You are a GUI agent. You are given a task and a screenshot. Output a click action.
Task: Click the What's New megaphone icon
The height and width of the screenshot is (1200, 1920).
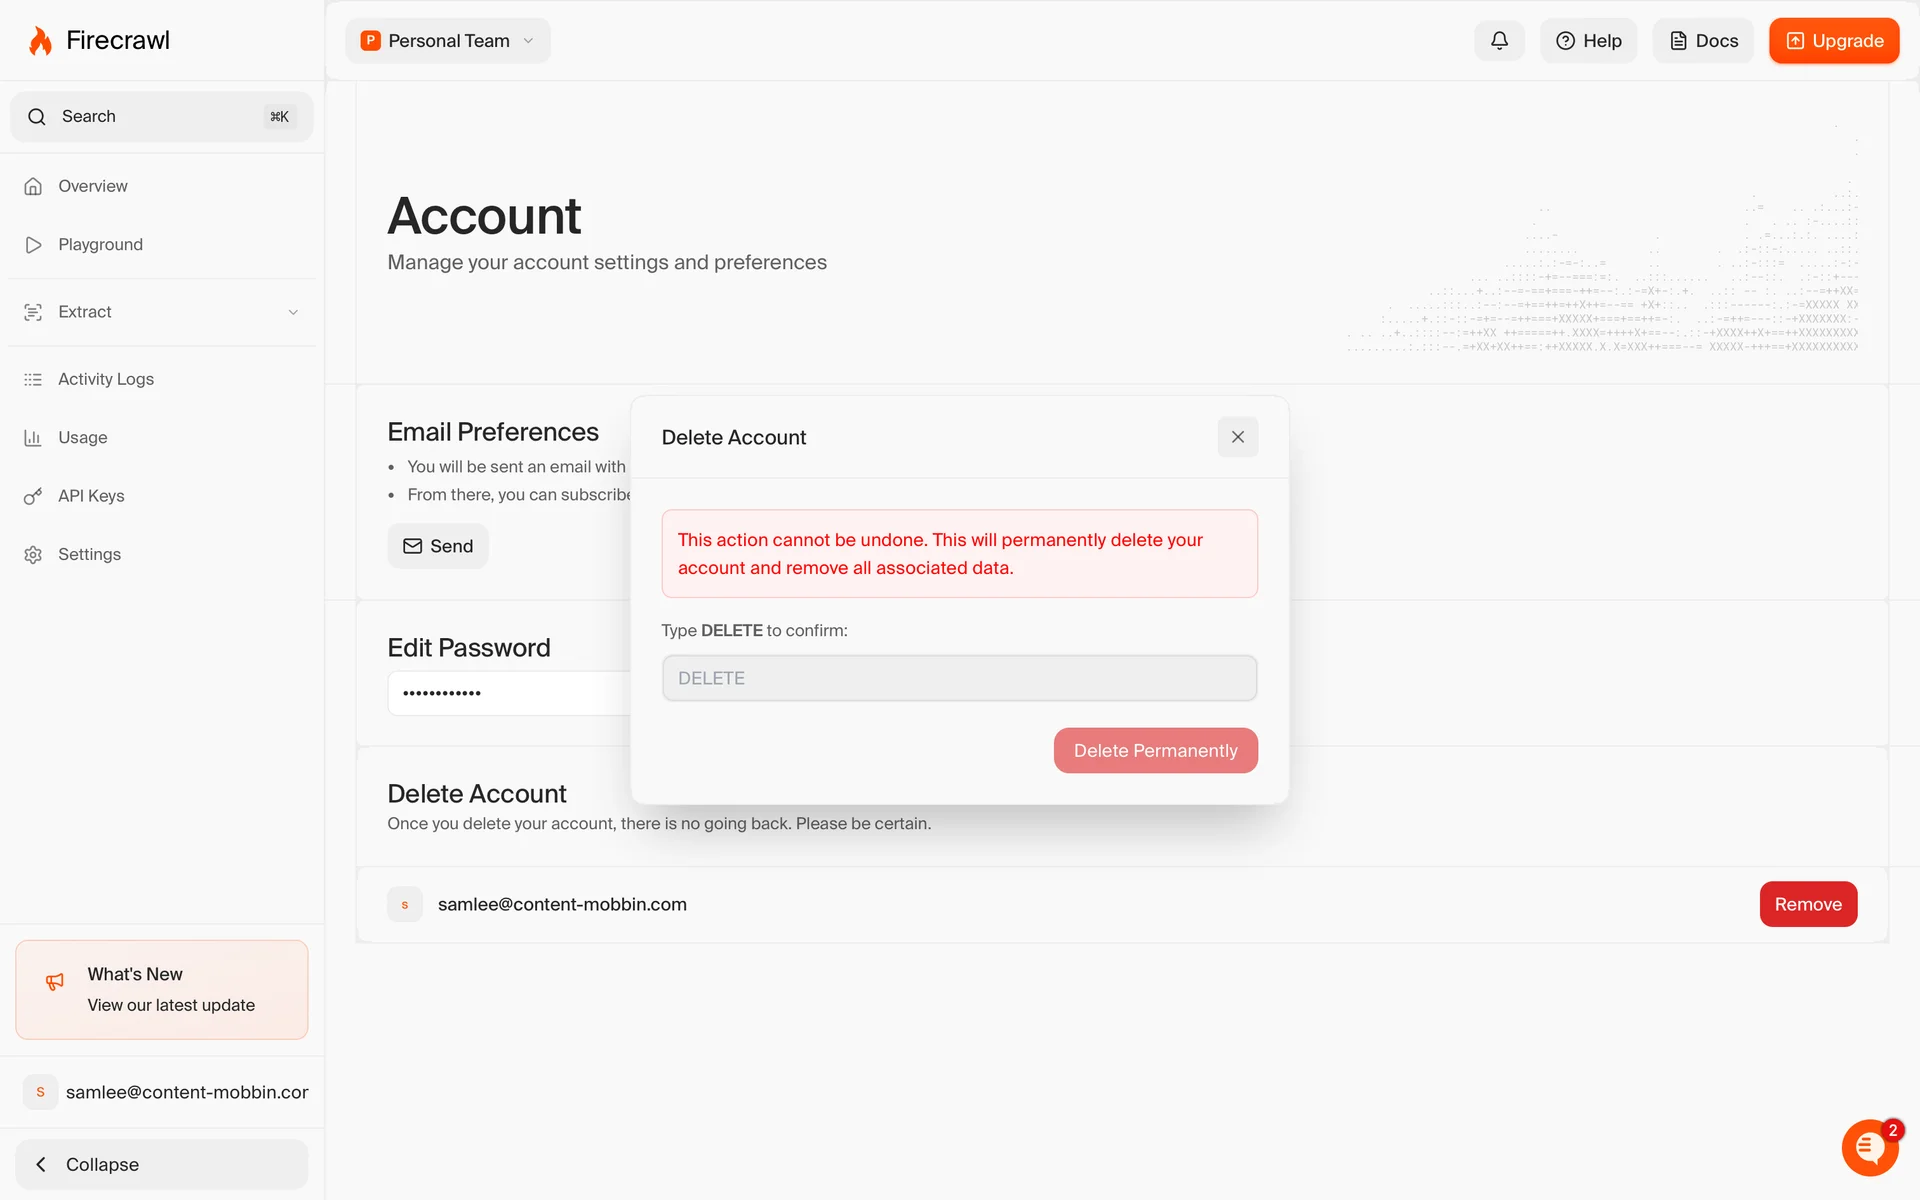coord(55,982)
